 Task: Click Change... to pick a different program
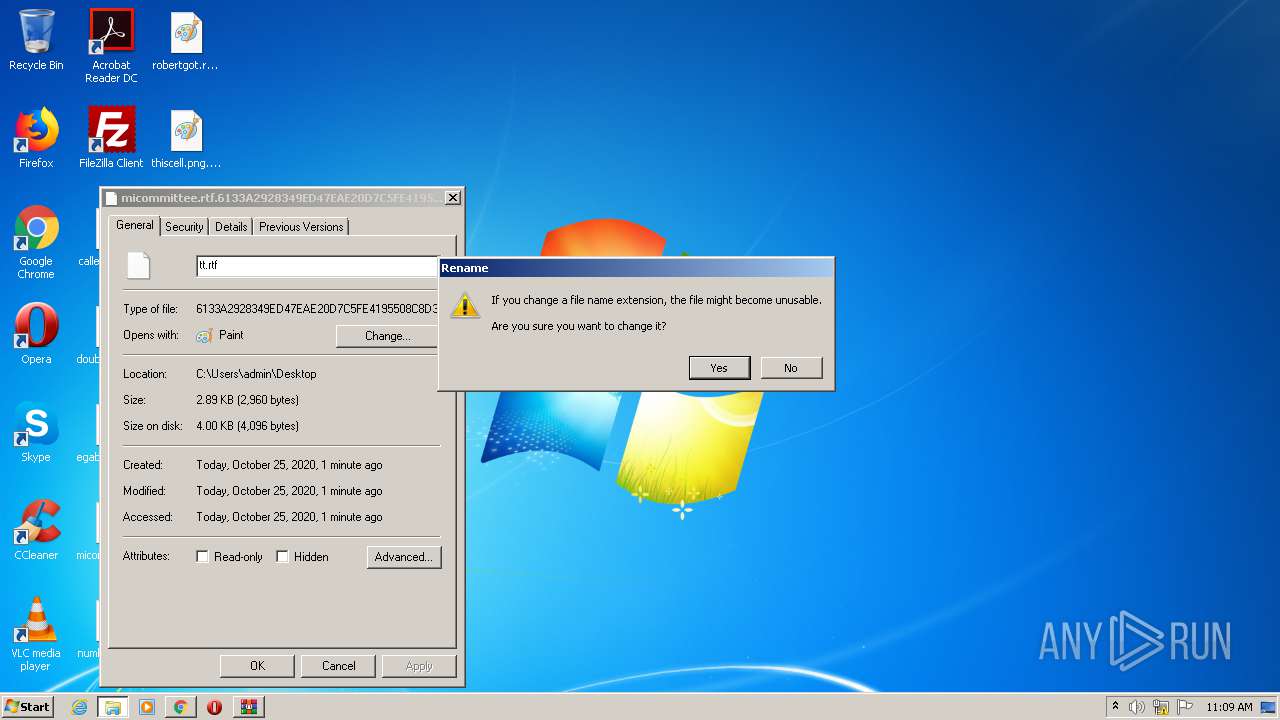387,336
